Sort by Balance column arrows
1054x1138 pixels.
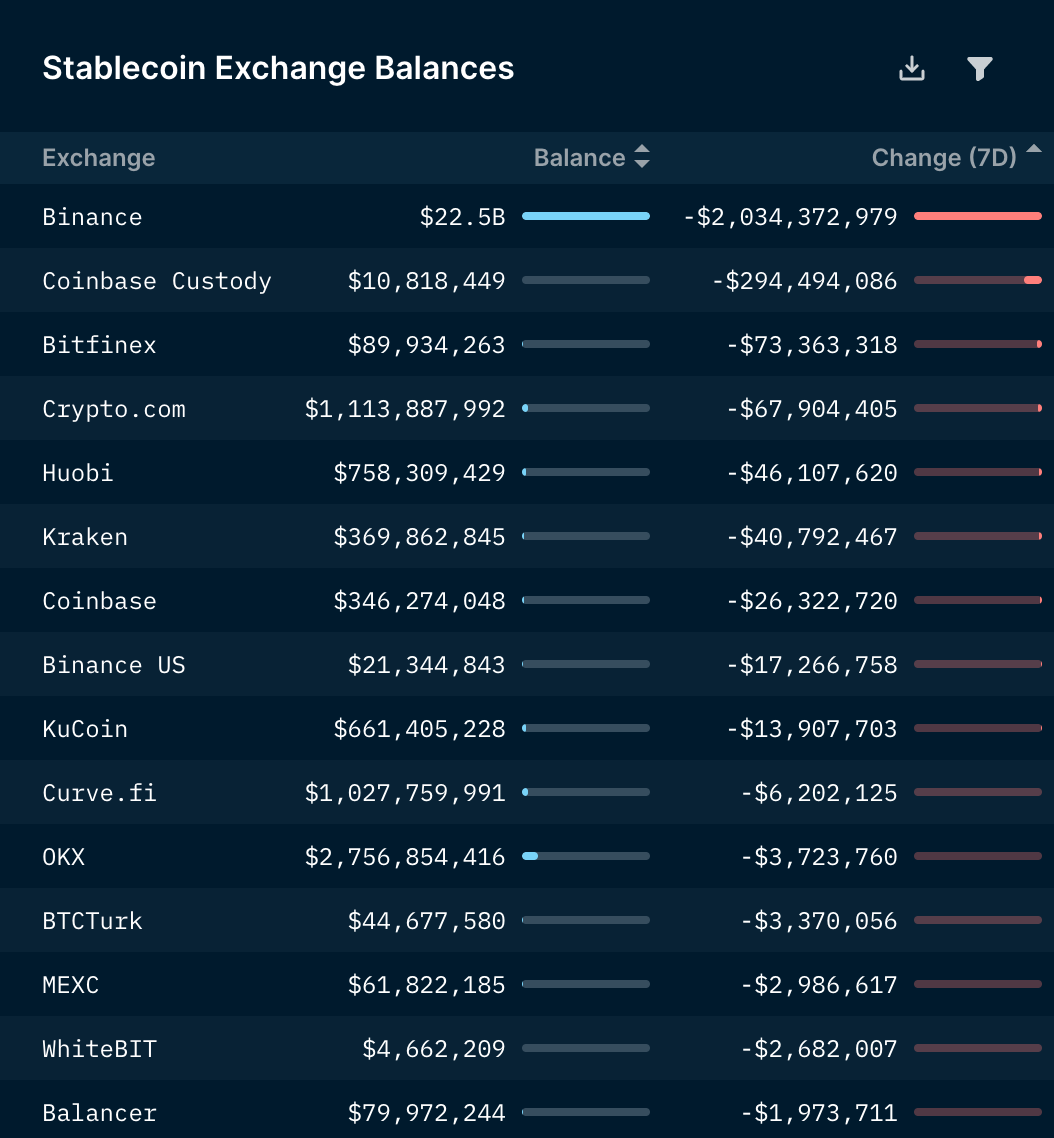[x=642, y=156]
